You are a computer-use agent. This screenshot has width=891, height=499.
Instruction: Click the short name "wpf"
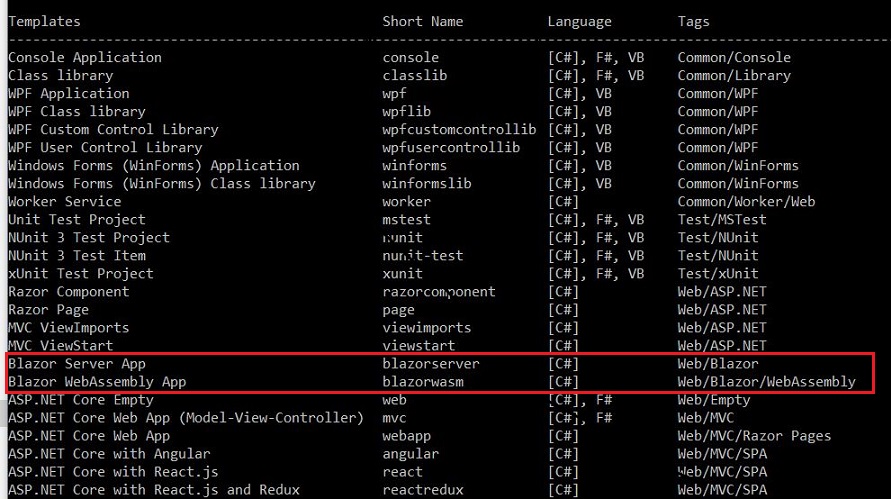pos(394,94)
